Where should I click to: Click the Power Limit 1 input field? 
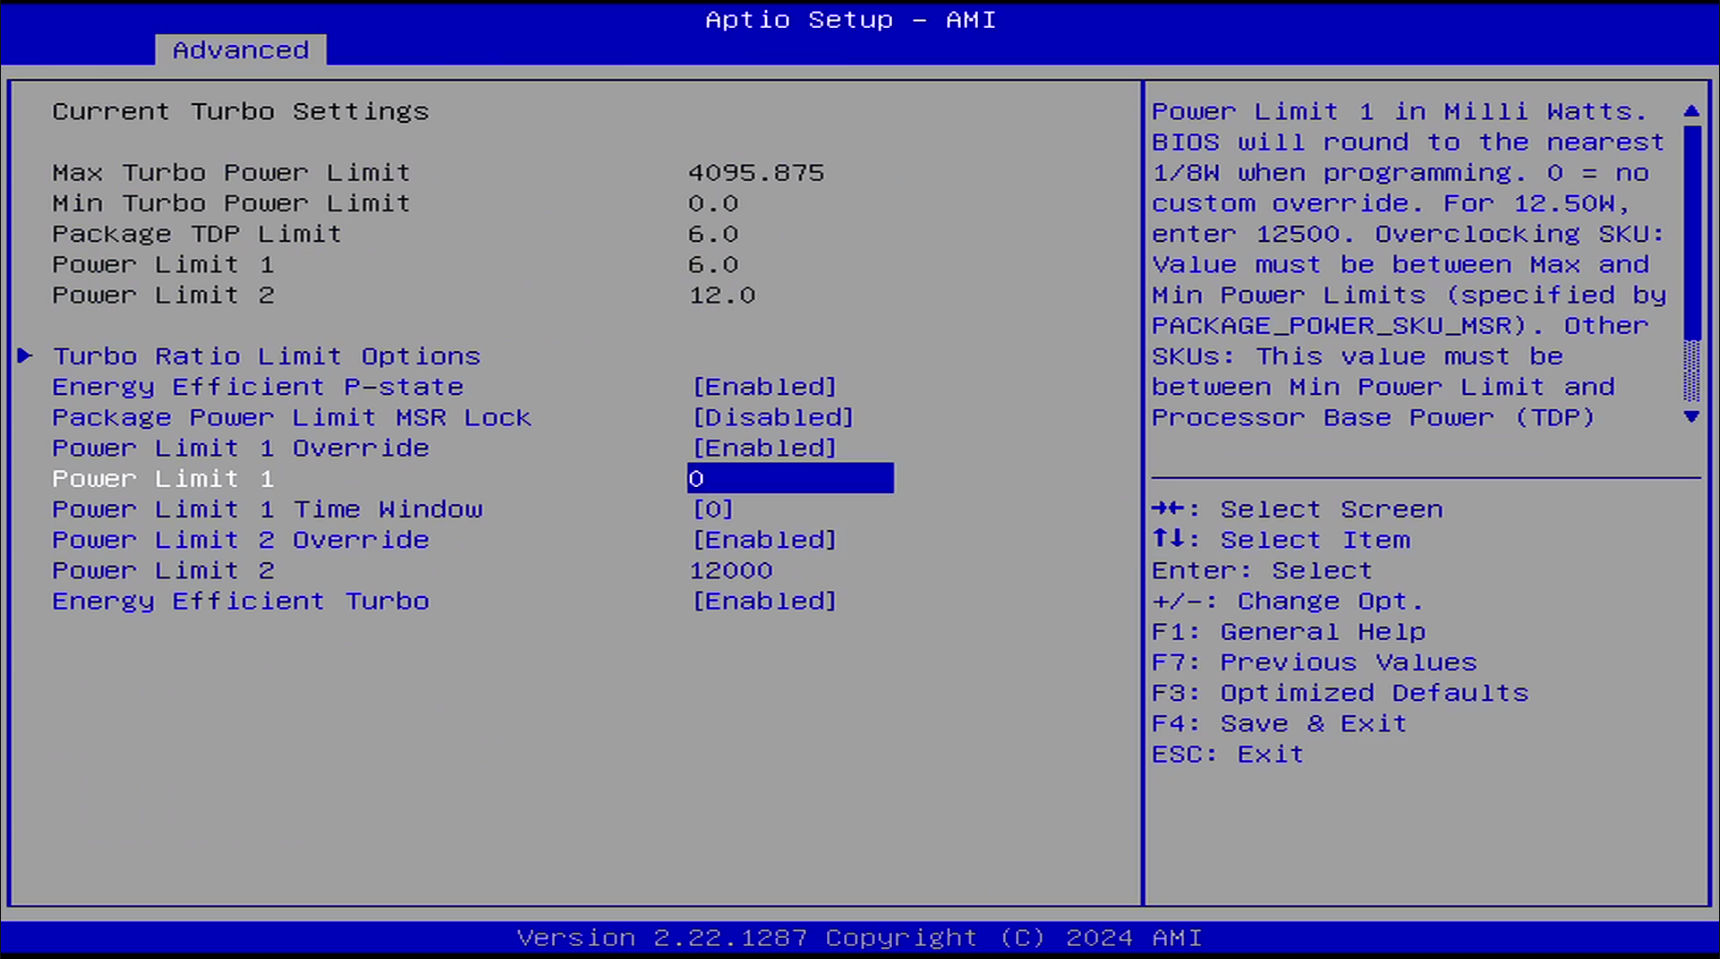point(790,478)
